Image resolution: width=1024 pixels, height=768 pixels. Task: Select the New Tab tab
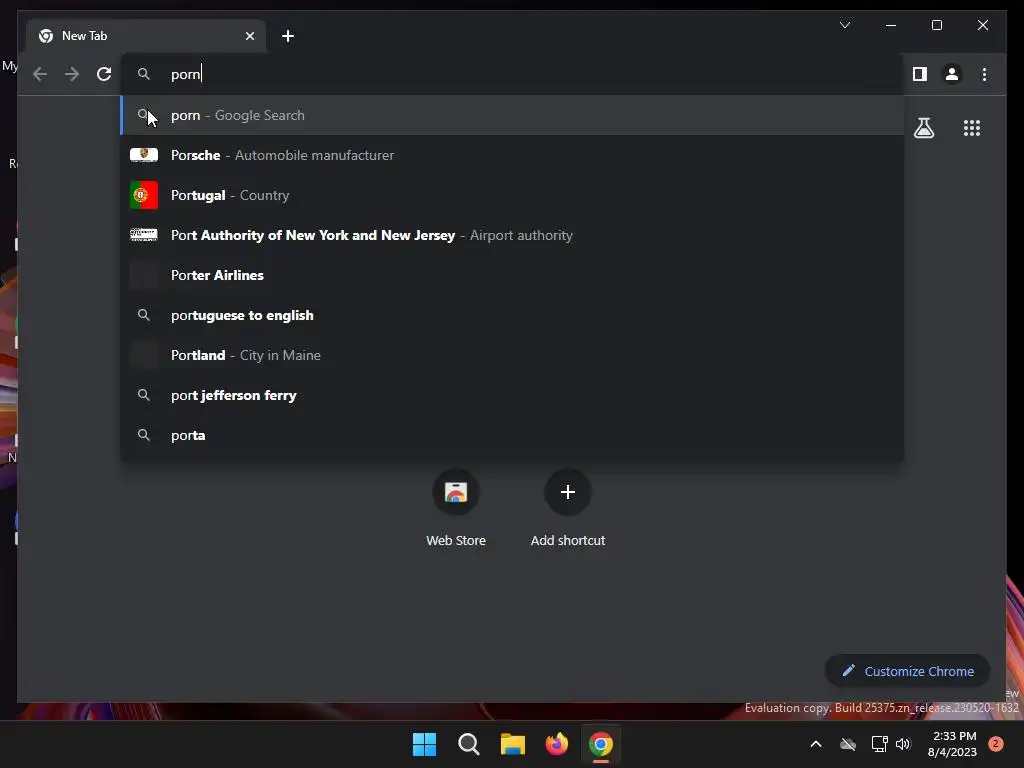(x=146, y=36)
